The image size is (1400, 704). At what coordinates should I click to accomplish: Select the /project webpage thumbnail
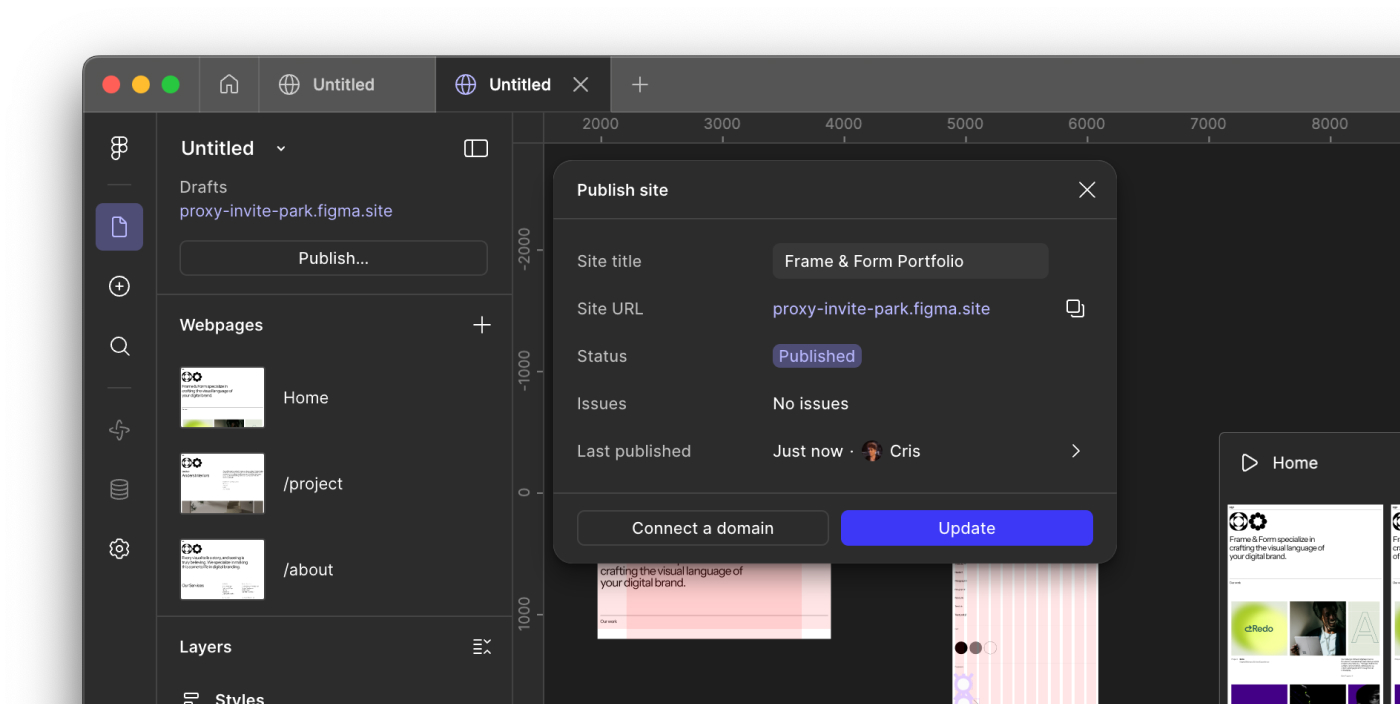(x=222, y=483)
